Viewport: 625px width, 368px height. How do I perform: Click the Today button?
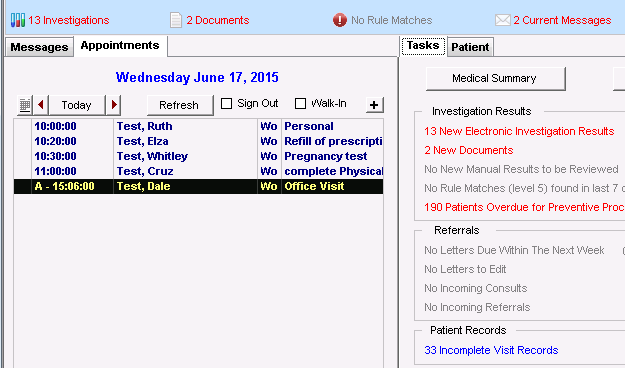point(77,105)
